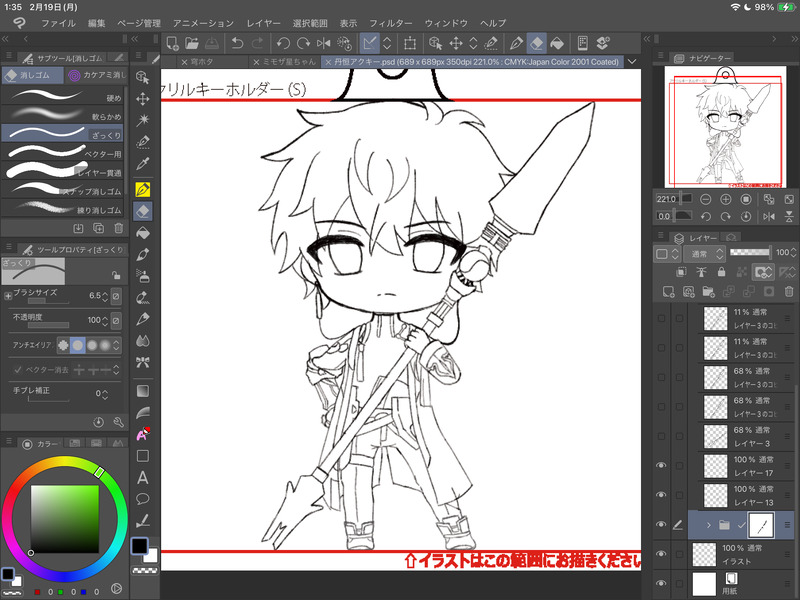Create a new layer folder
The width and height of the screenshot is (800, 600).
click(x=708, y=291)
